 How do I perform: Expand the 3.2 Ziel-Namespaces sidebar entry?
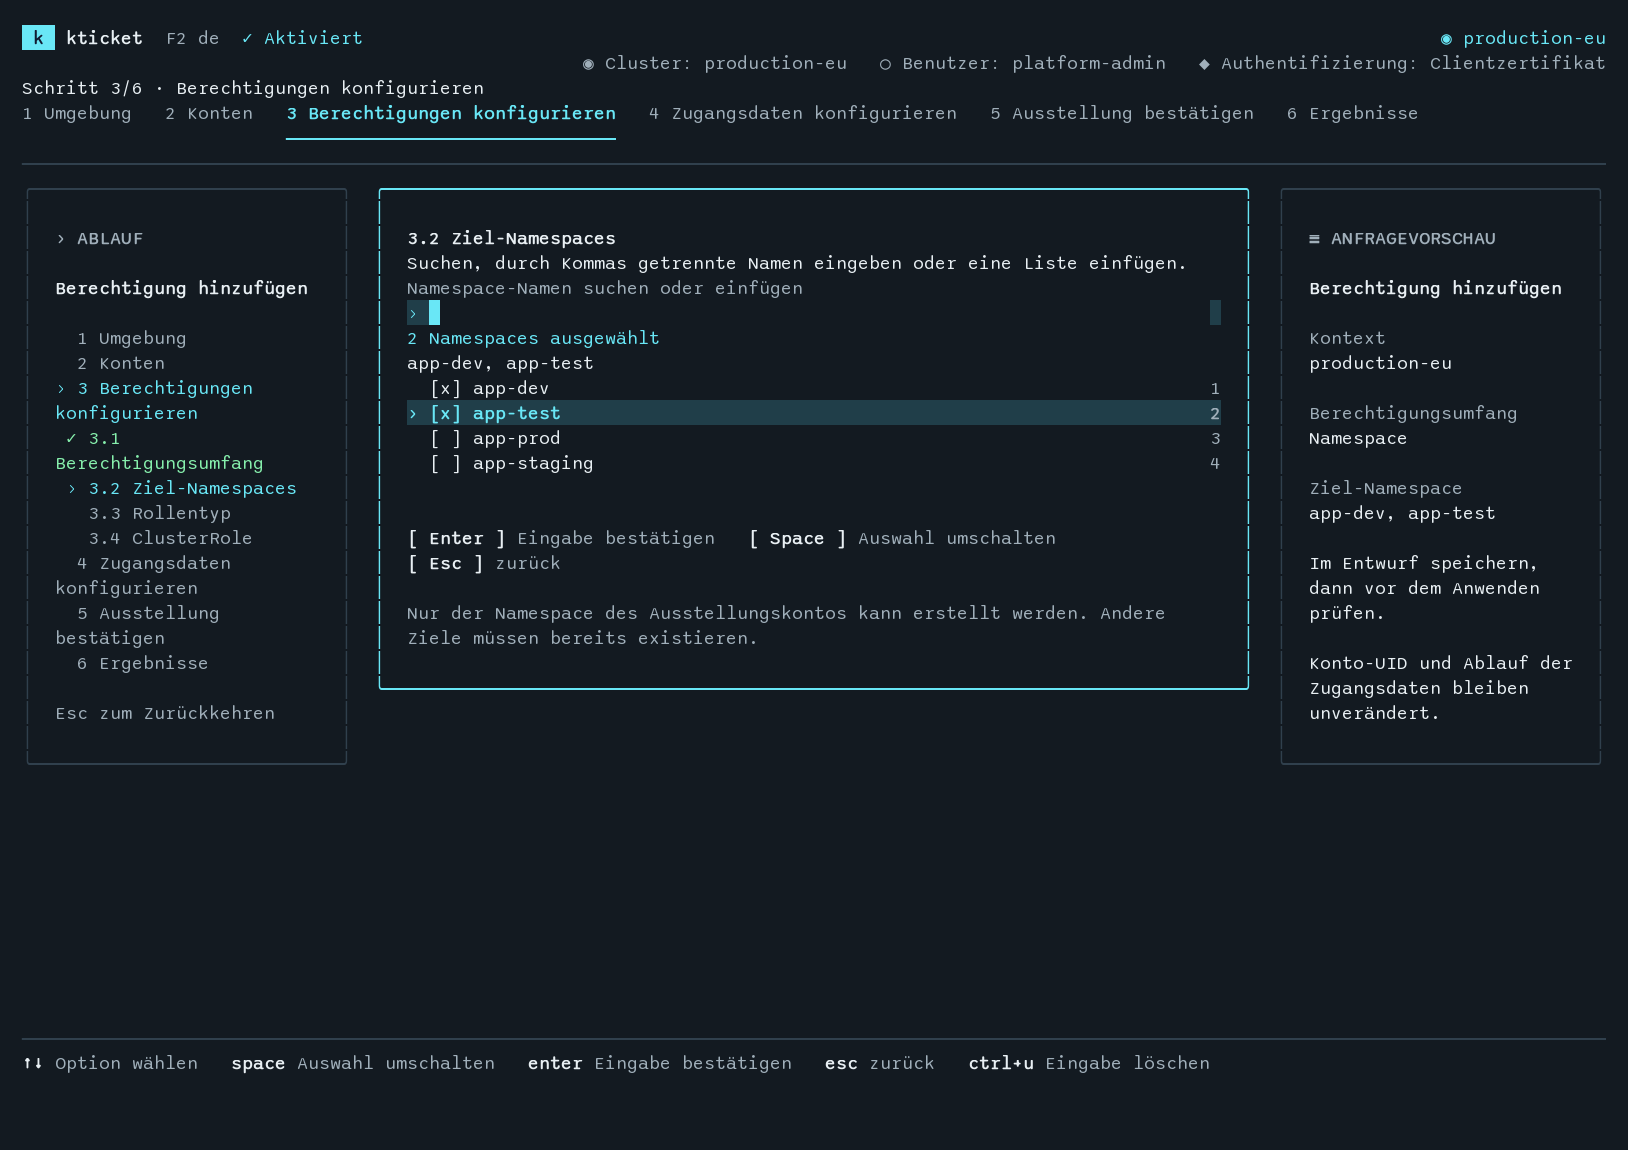(x=72, y=488)
